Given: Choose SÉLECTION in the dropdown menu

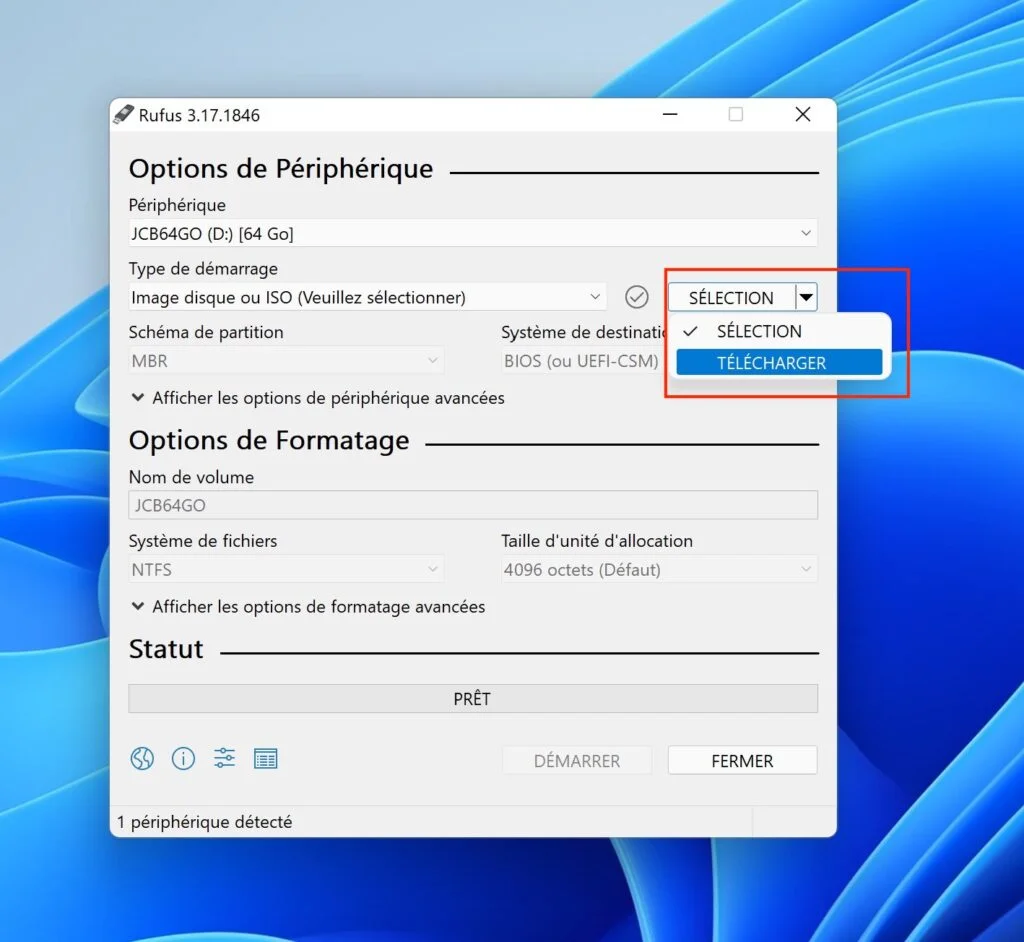Looking at the screenshot, I should pos(779,331).
